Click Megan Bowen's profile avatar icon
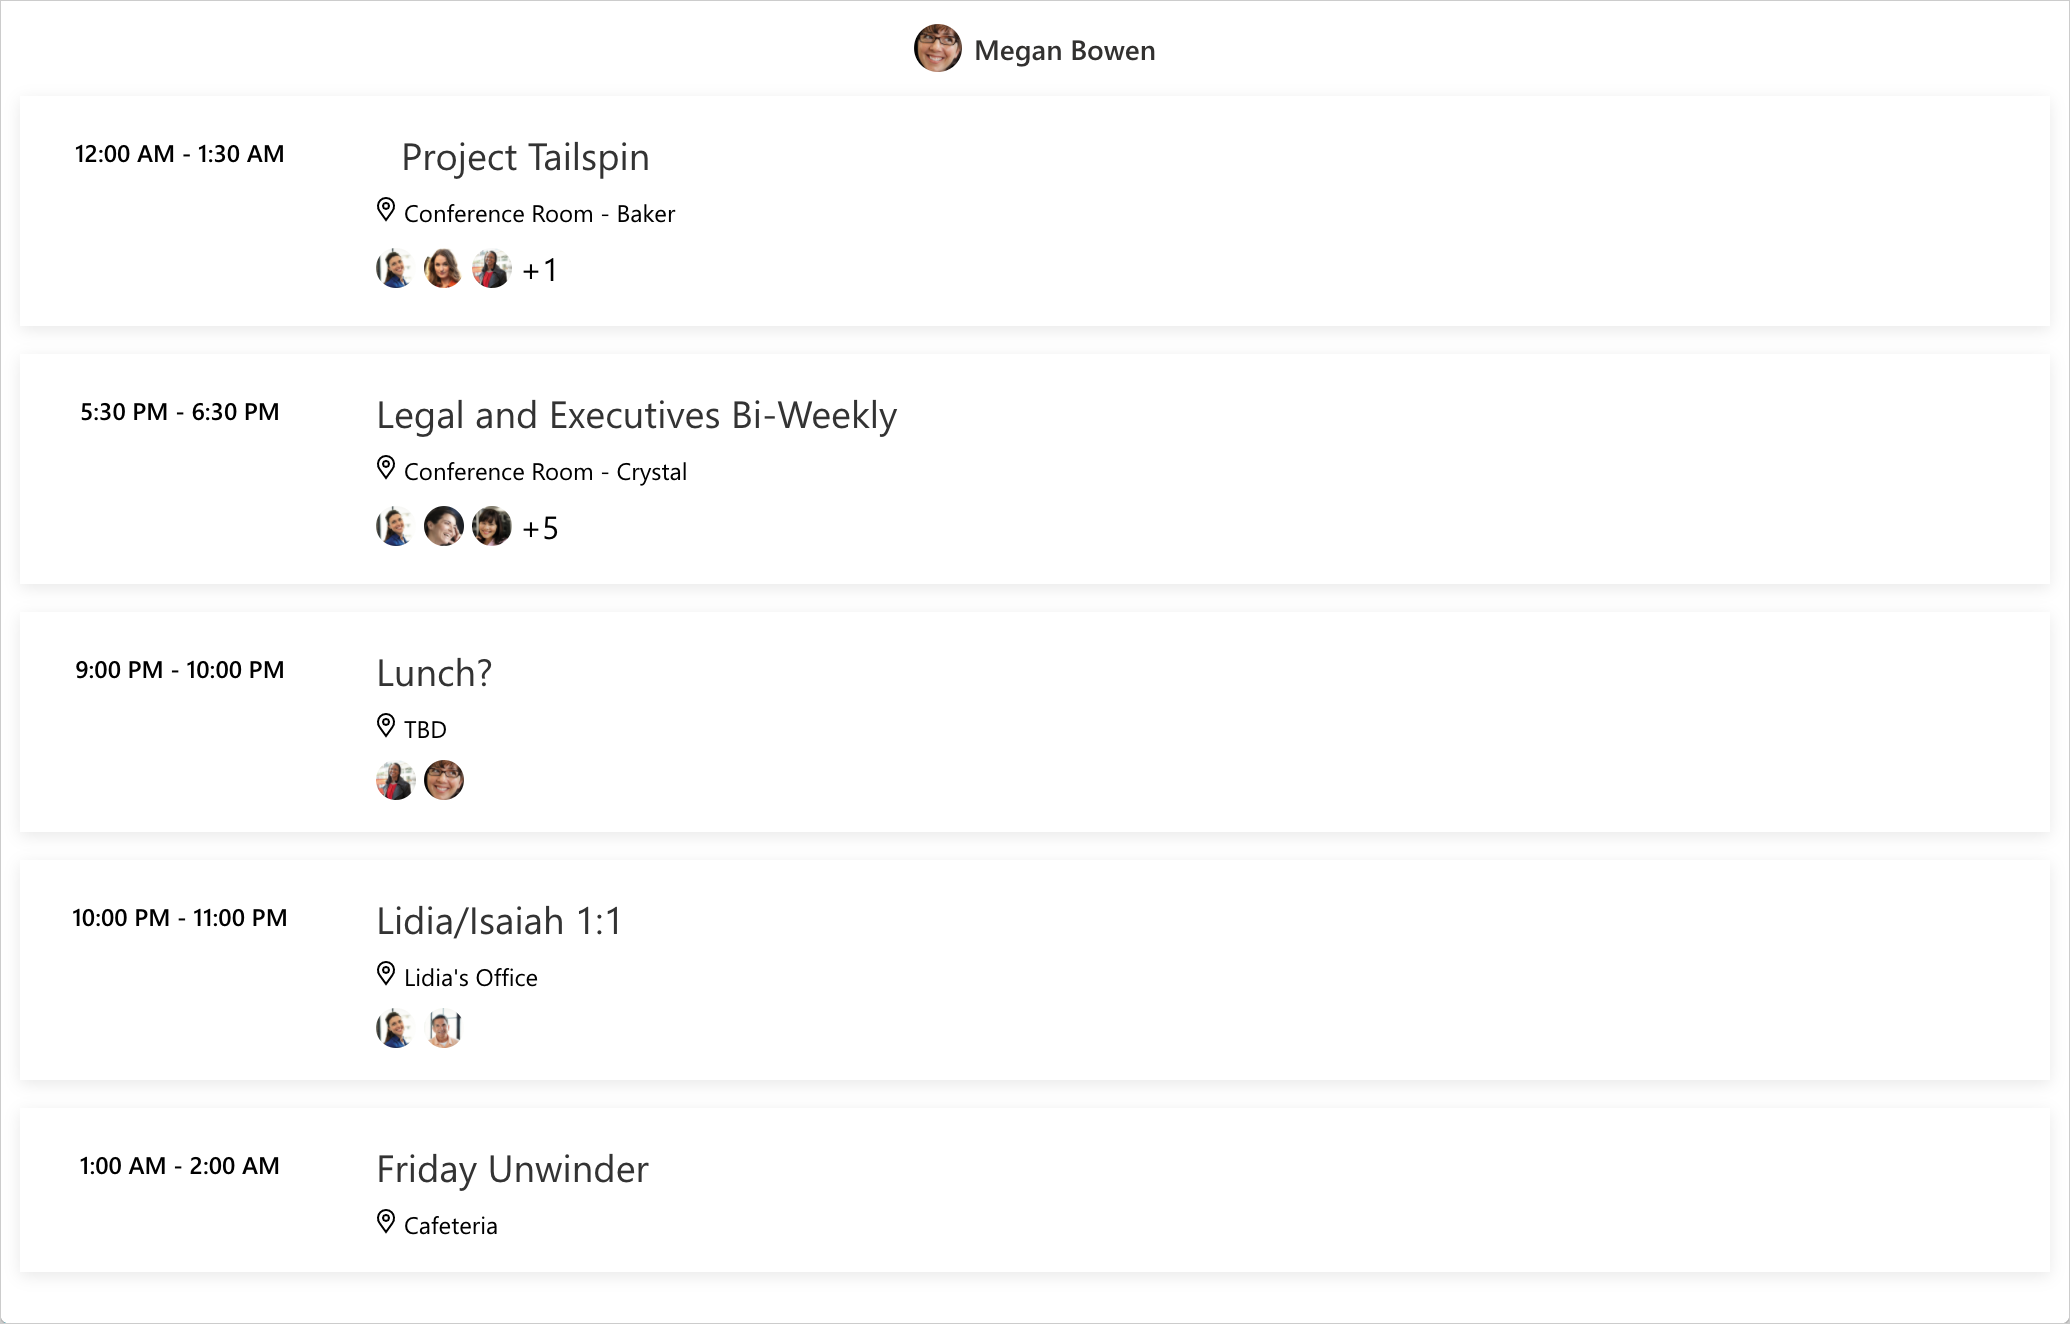The image size is (2070, 1324). pyautogui.click(x=938, y=50)
